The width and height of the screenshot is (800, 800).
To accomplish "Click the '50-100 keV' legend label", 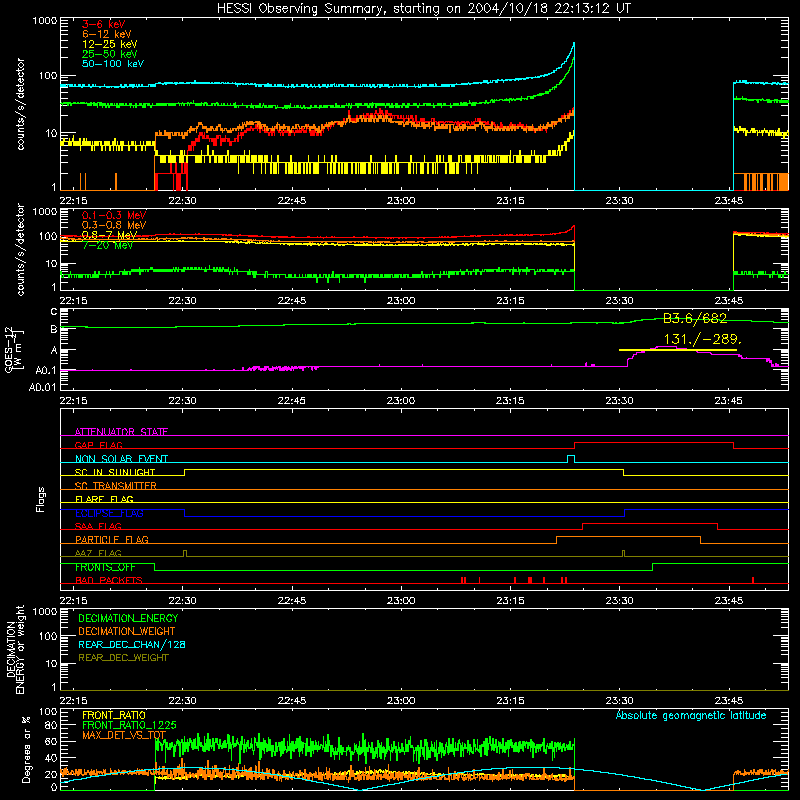I will [112, 64].
